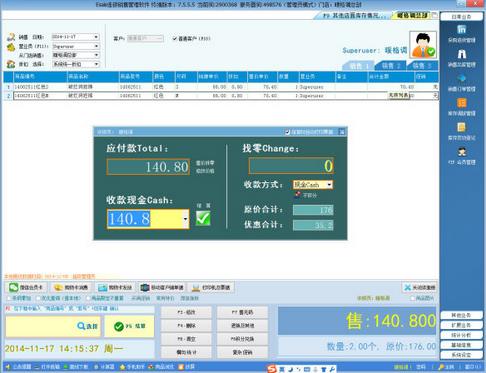486x373 pixels.
Task: Click the green checkmark settle icon in payment dialog
Action: (x=203, y=218)
